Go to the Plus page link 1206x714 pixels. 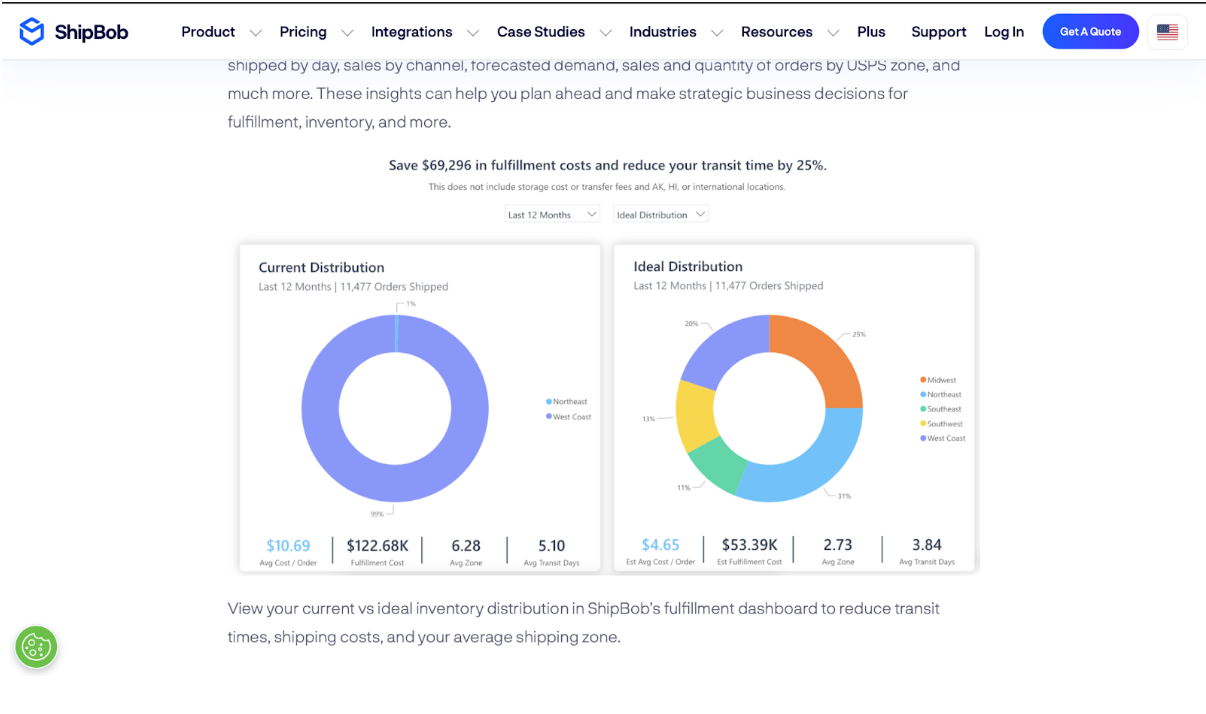[x=871, y=32]
